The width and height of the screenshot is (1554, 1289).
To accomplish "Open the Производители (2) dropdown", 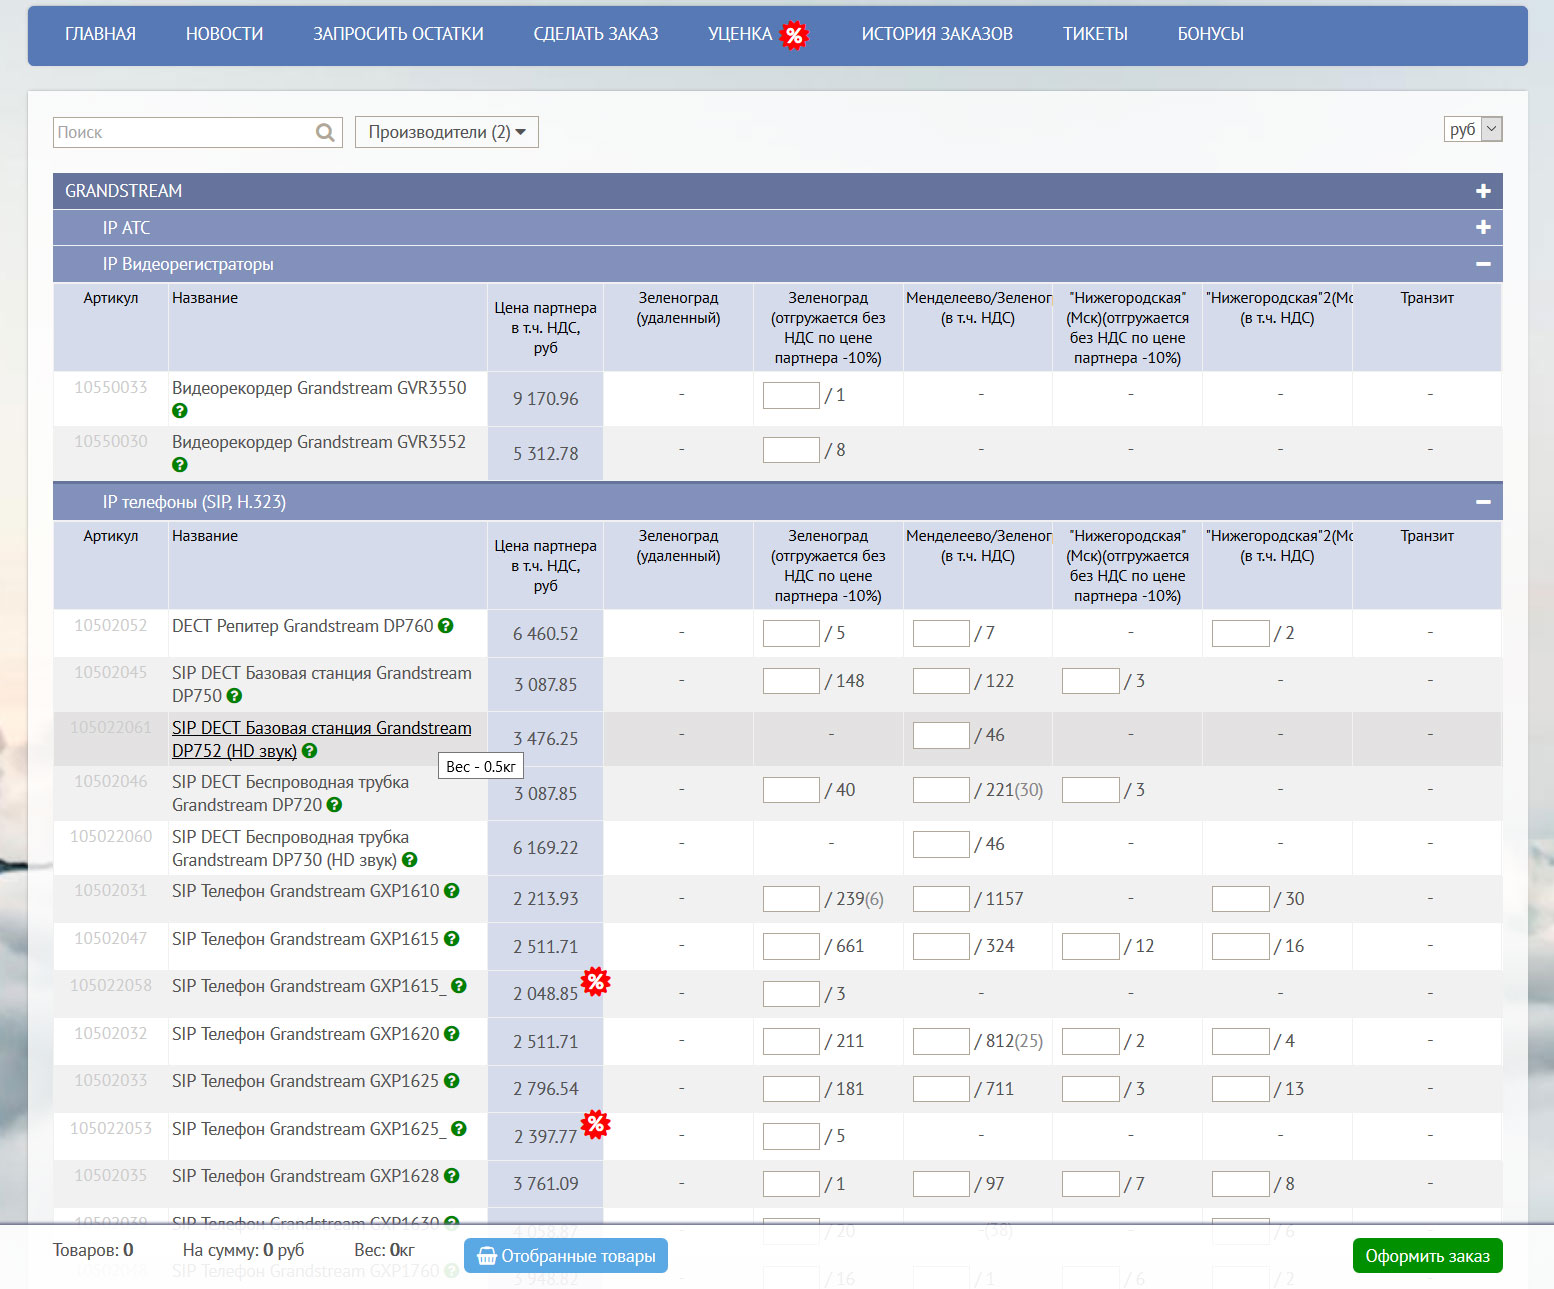I will pos(447,132).
